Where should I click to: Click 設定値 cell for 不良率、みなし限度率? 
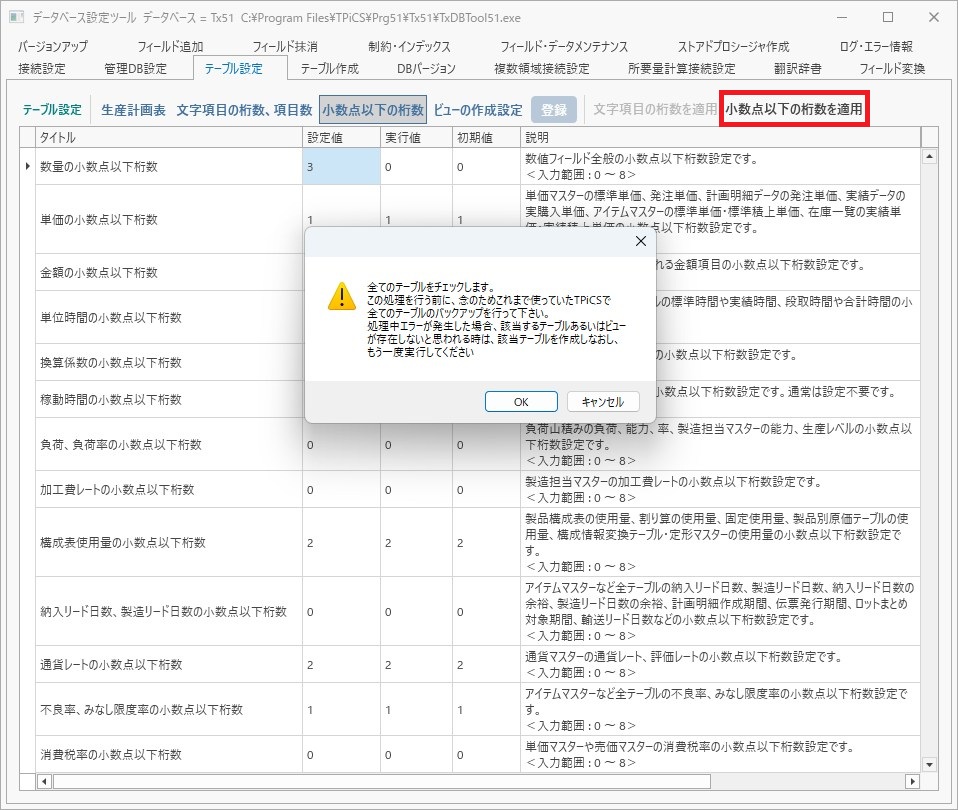click(x=341, y=710)
